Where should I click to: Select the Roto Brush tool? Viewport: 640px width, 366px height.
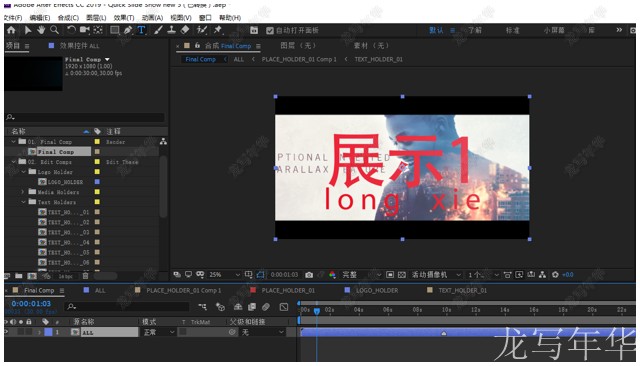tap(202, 30)
